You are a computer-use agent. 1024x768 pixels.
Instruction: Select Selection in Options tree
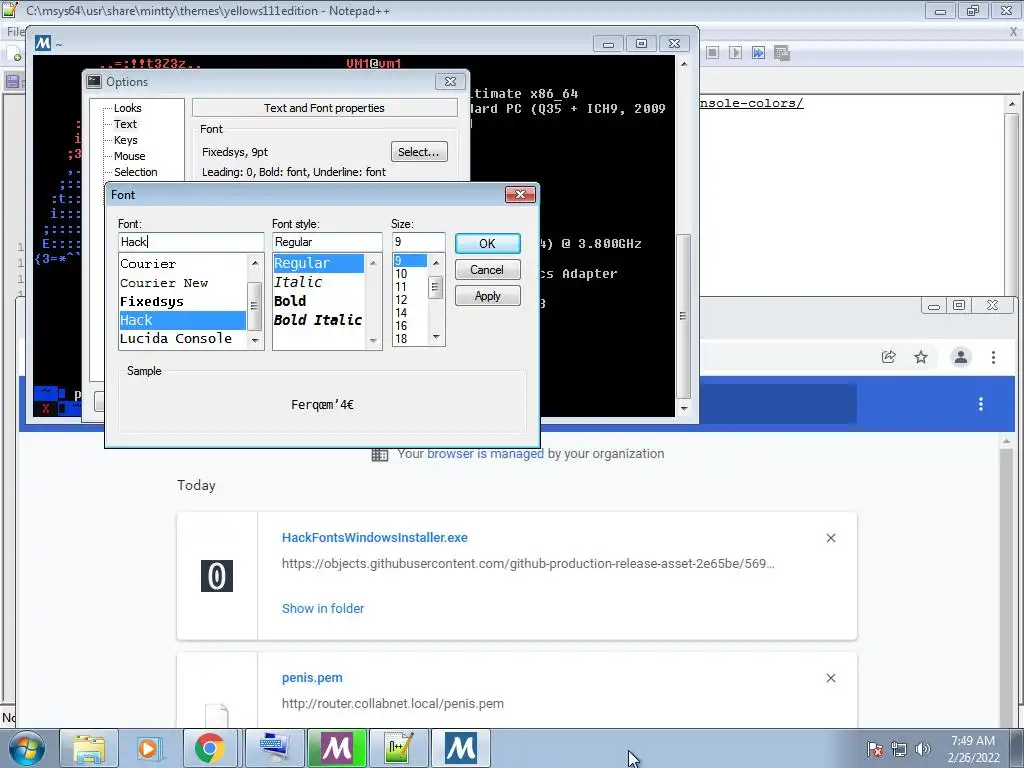tap(135, 172)
